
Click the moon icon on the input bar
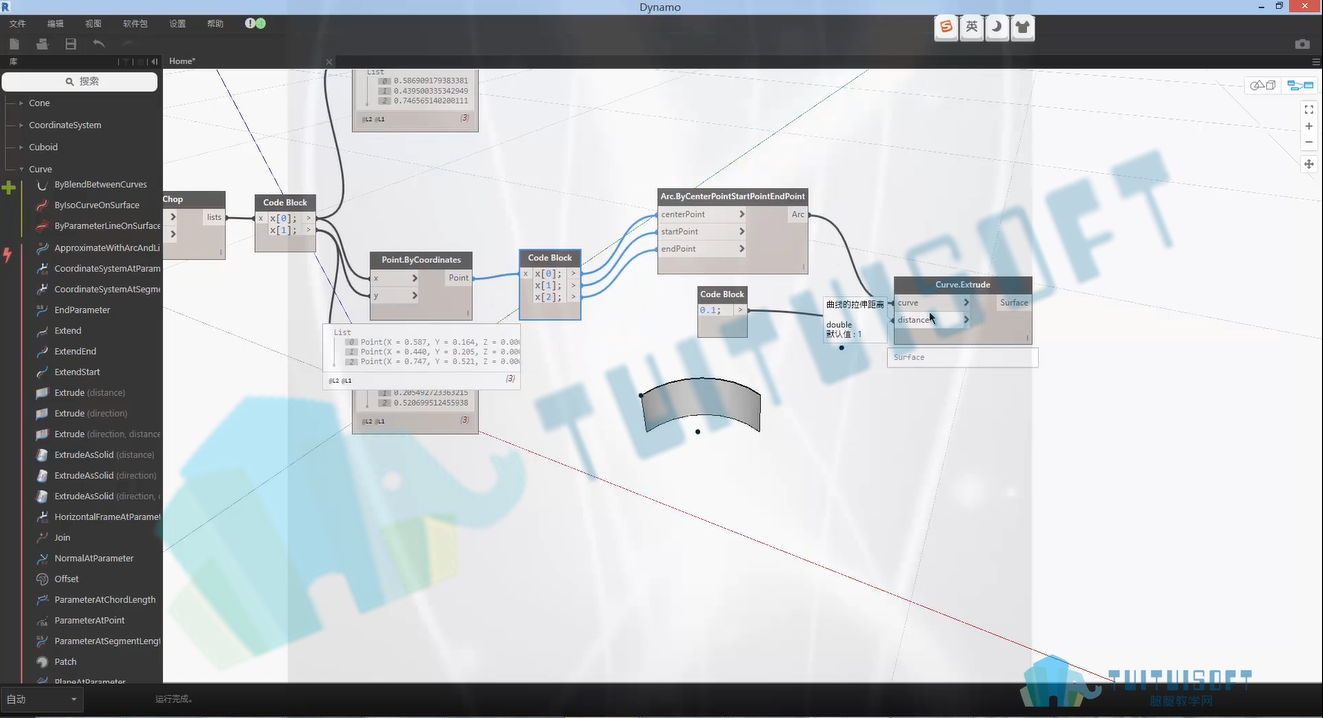(x=997, y=27)
